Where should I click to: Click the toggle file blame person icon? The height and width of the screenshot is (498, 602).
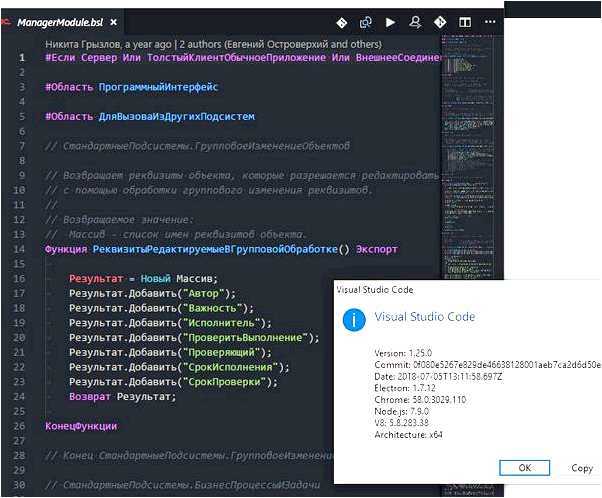pos(415,22)
